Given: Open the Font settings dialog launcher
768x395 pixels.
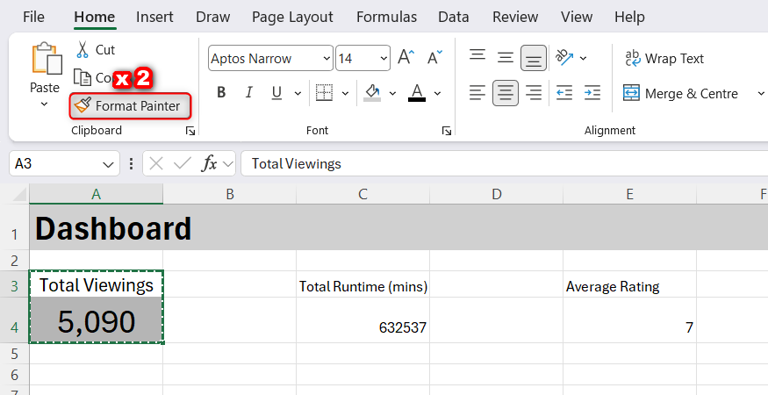Looking at the screenshot, I should 446,131.
